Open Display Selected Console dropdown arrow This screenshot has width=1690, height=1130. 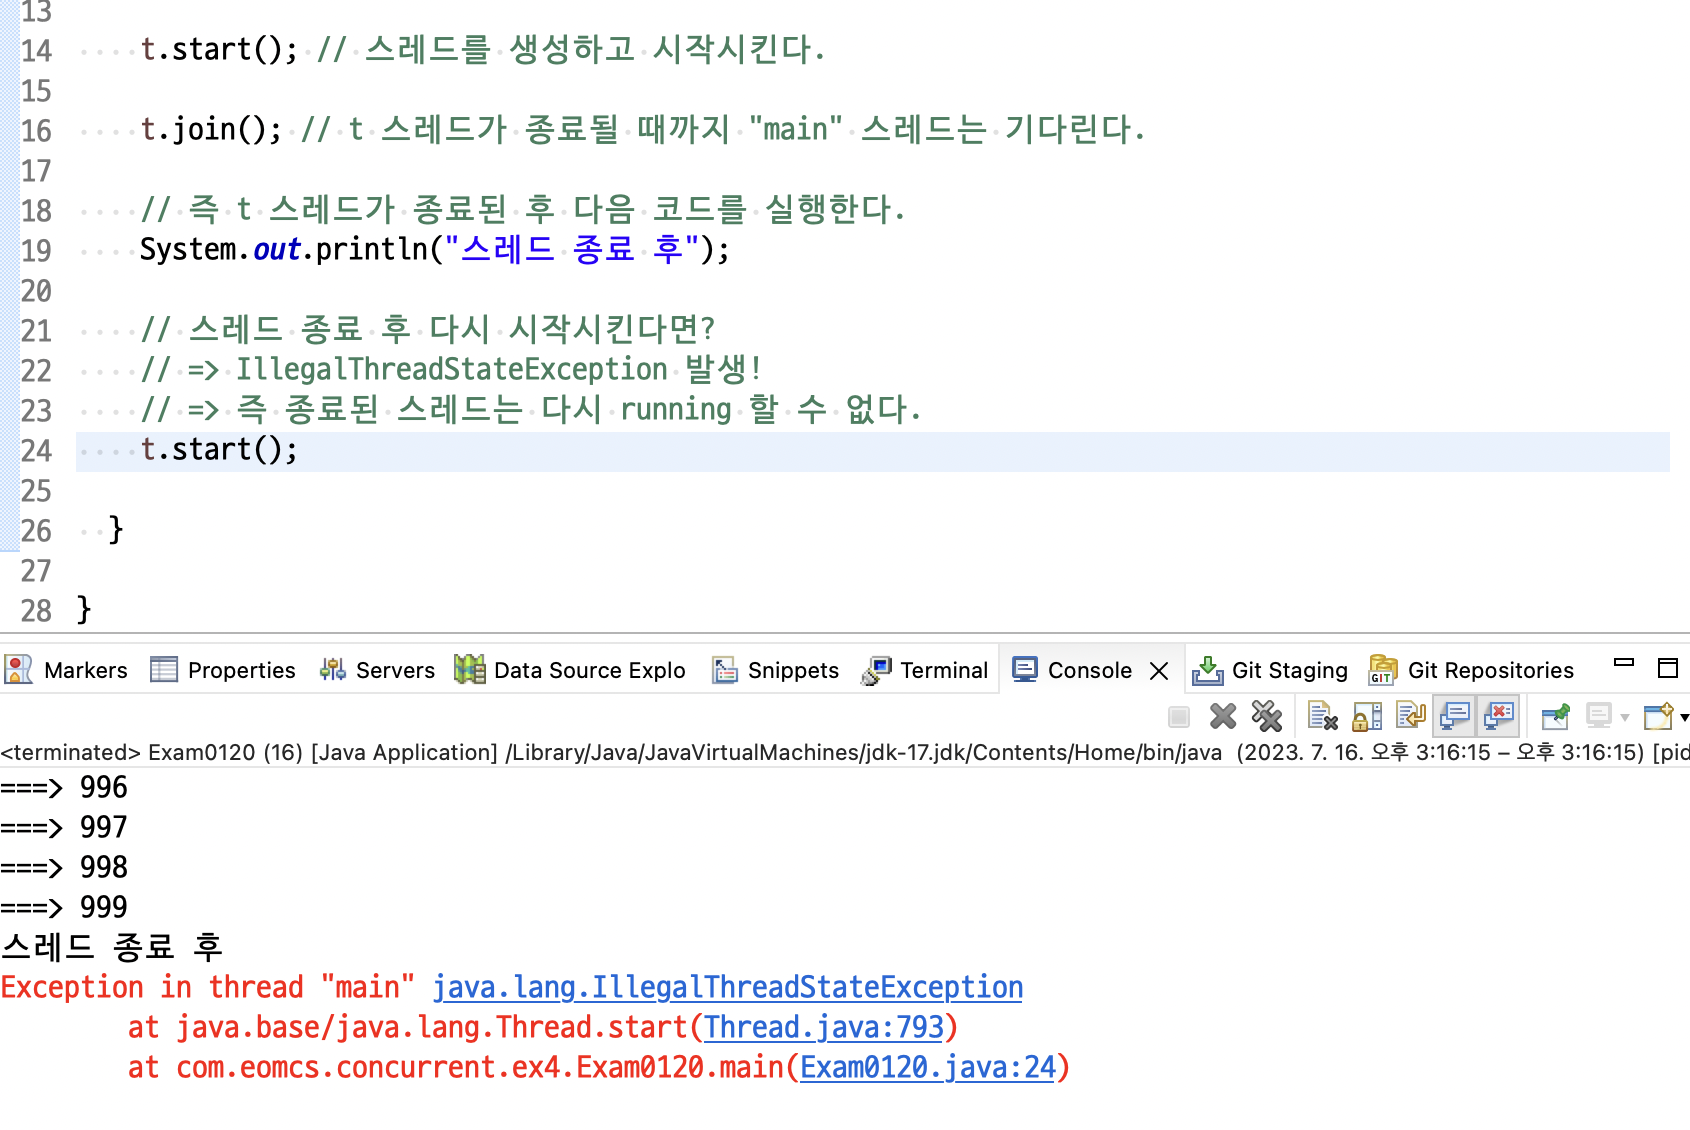[x=1624, y=717]
